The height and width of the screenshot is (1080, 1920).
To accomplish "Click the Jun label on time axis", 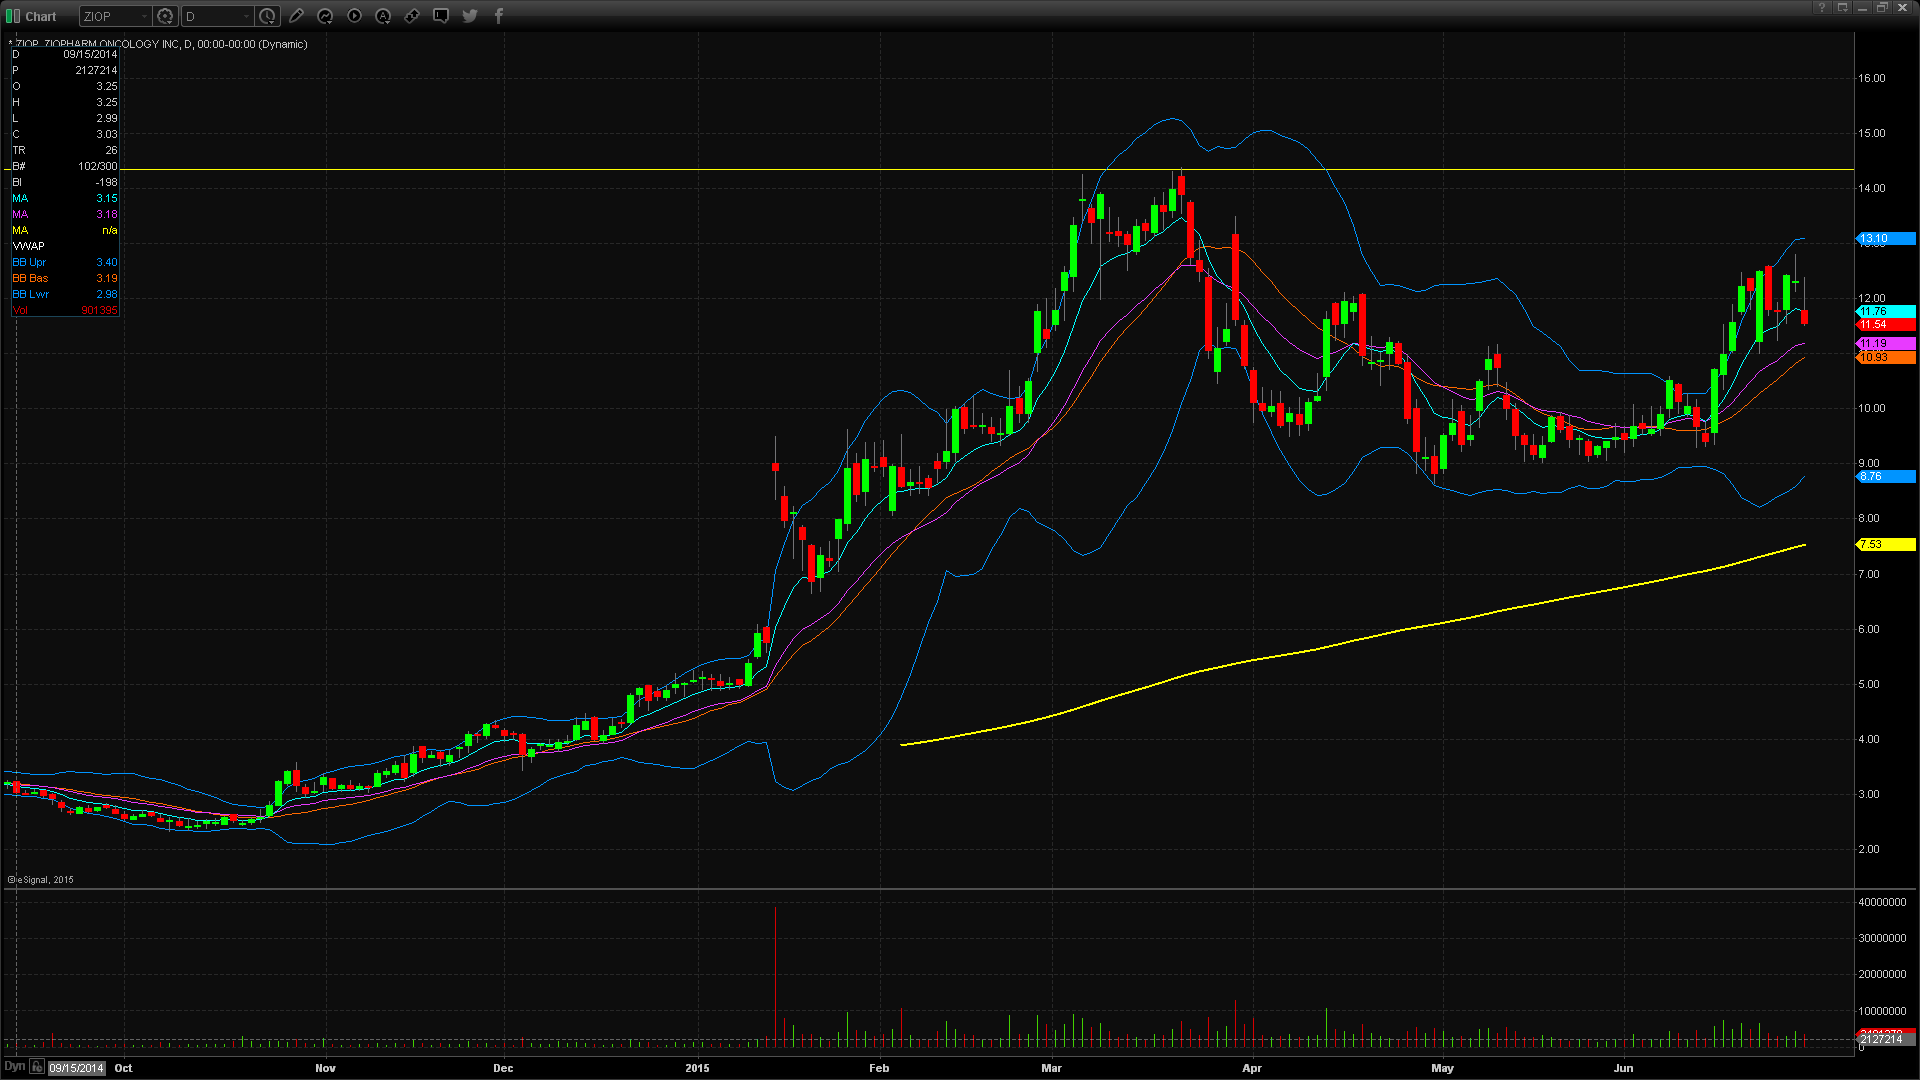I will (1623, 1068).
